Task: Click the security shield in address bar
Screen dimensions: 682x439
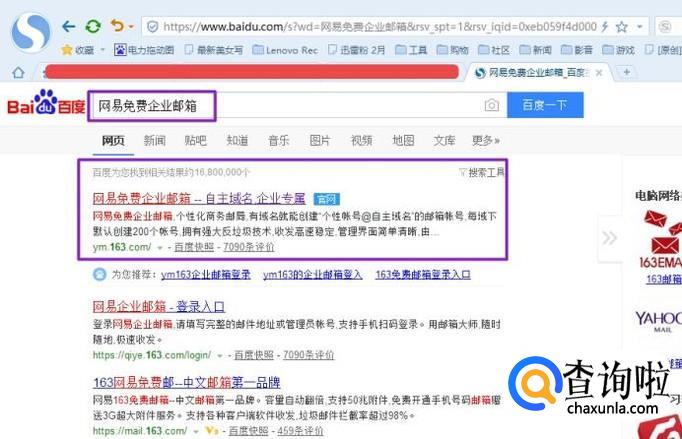Action: click(153, 27)
